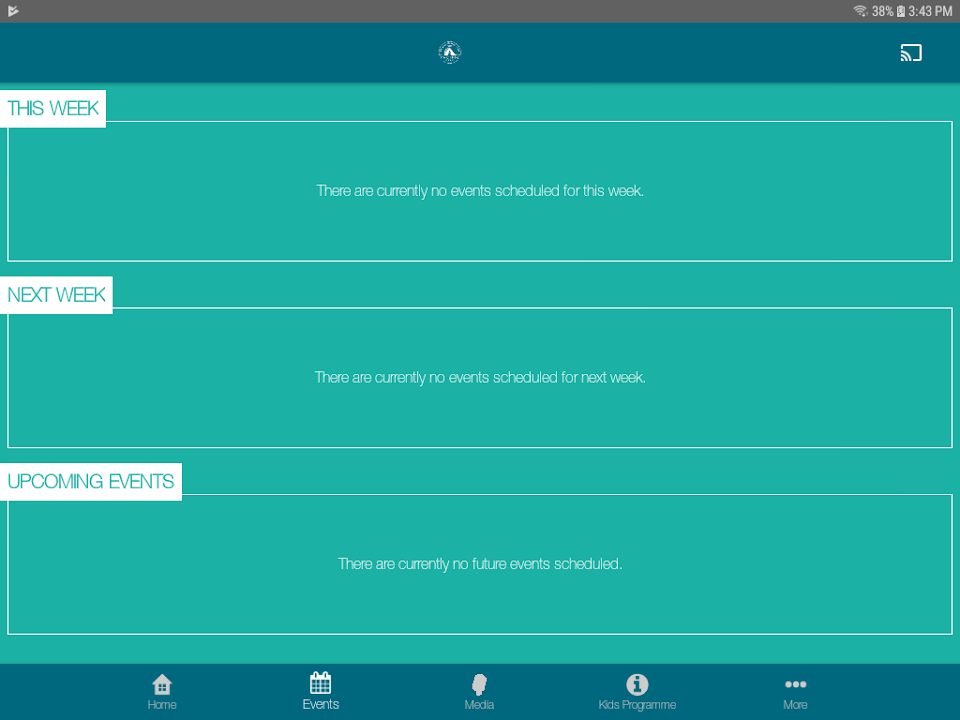The height and width of the screenshot is (720, 960).
Task: Click the 3:43 PM clock
Action: [x=930, y=11]
